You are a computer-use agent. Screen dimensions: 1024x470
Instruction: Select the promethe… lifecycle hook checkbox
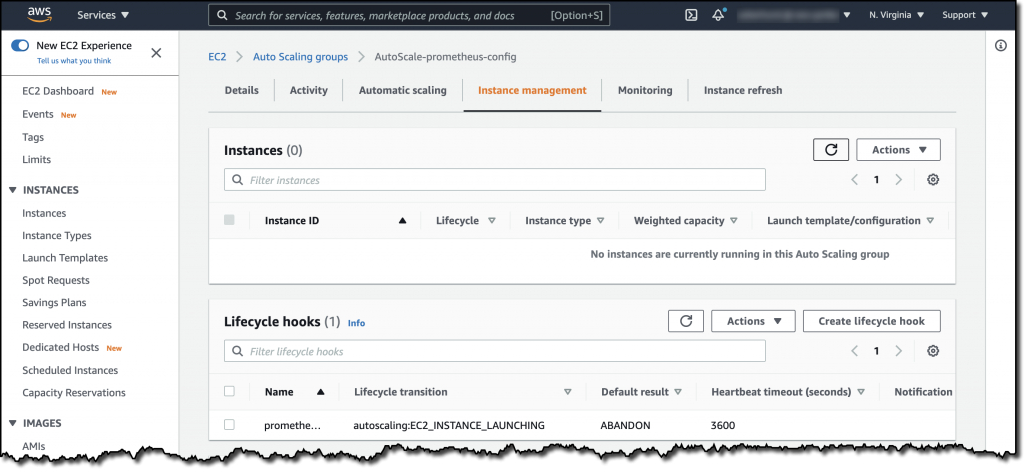[229, 425]
